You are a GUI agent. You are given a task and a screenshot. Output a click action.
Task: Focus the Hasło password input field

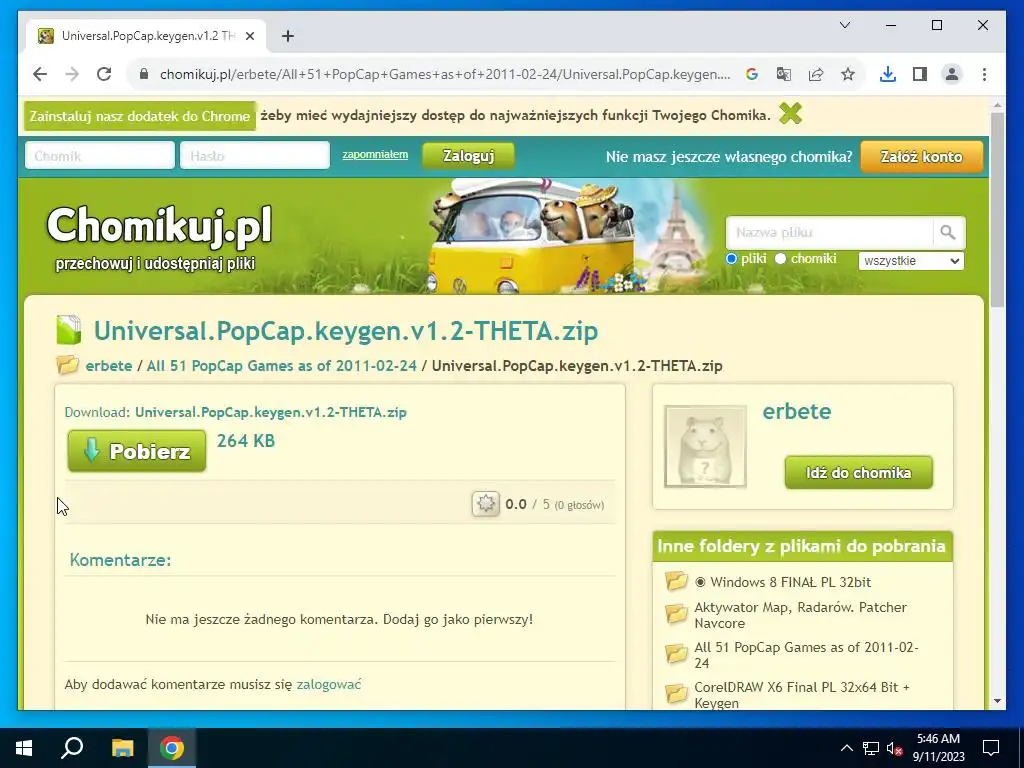tap(255, 155)
